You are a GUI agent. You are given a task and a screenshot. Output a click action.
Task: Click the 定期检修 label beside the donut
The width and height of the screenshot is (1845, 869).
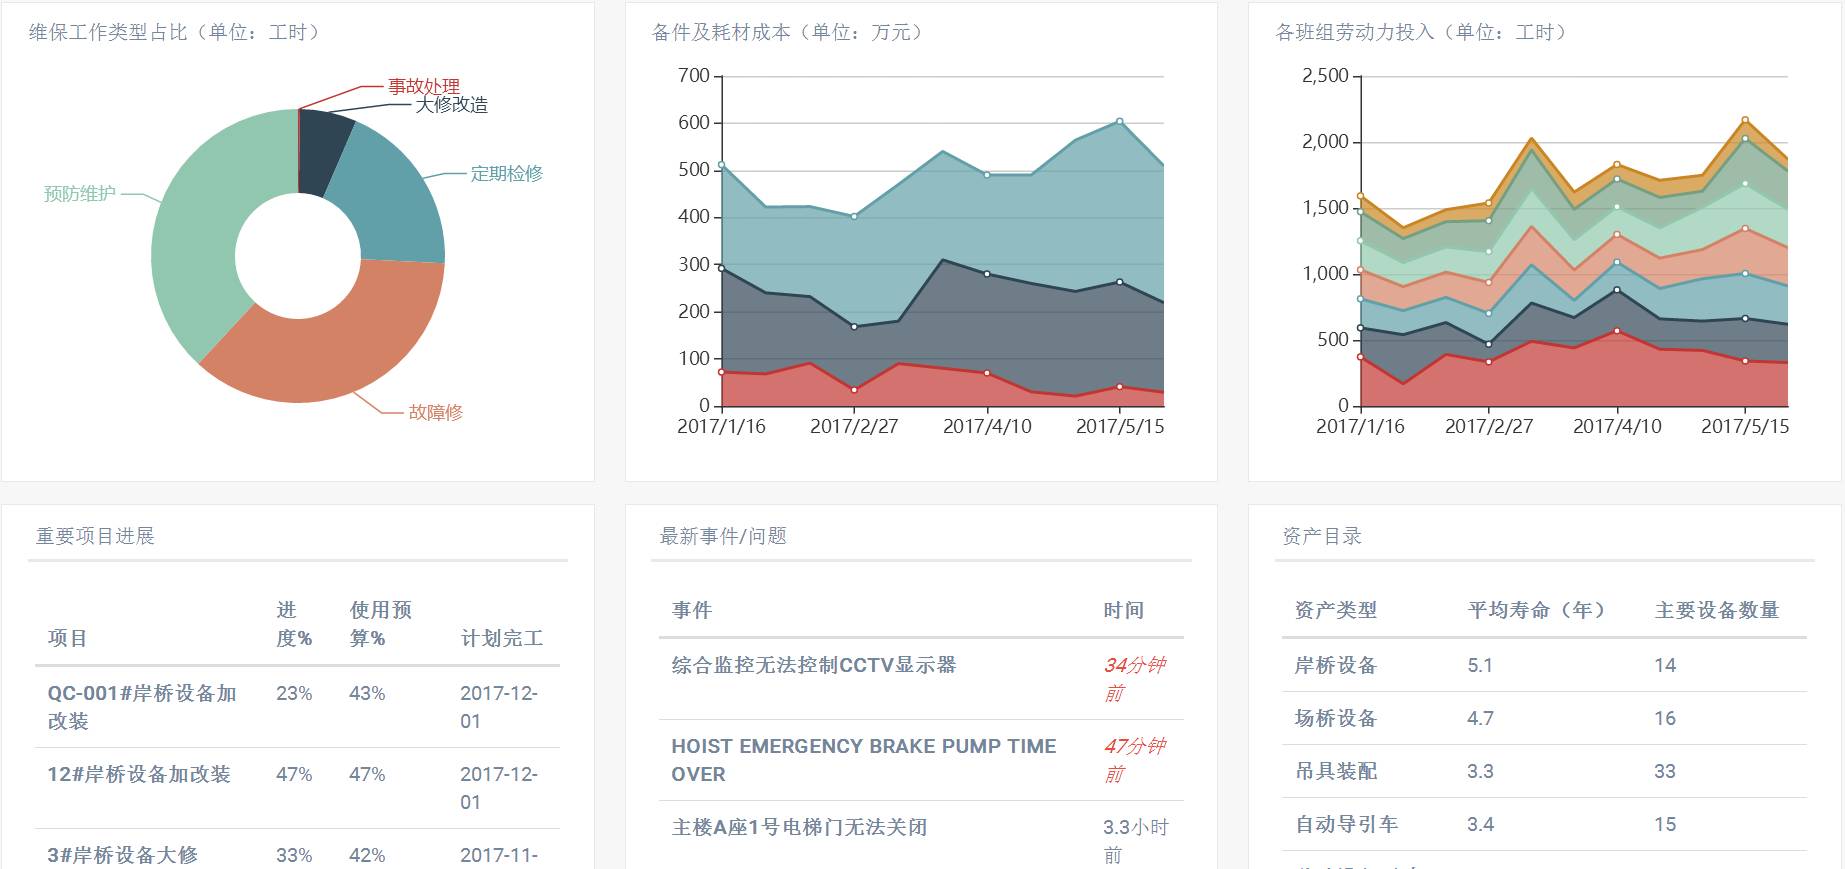pyautogui.click(x=506, y=173)
